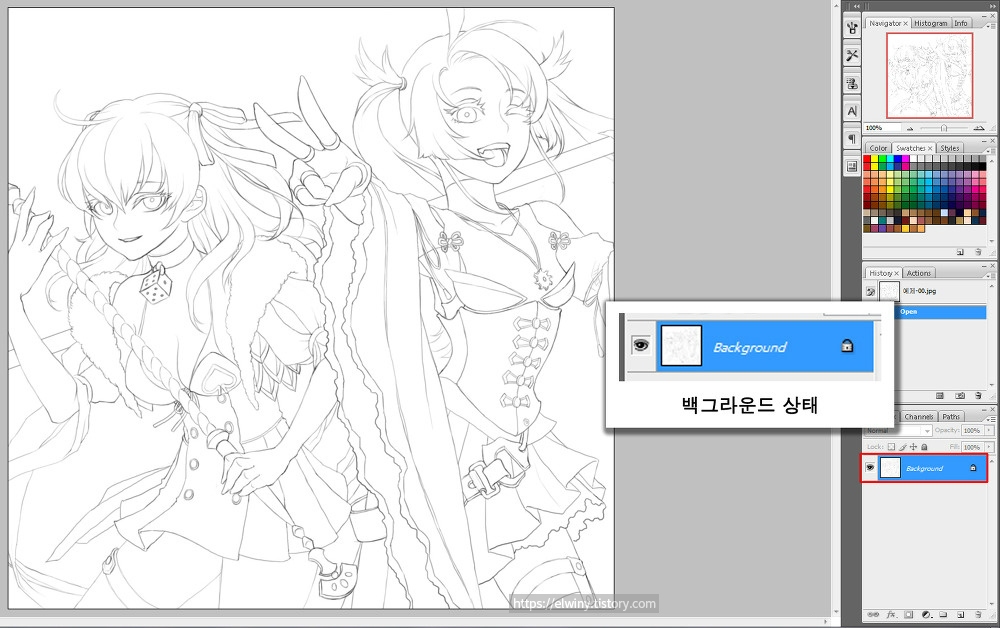Viewport: 1000px width, 628px height.
Task: Create new fill or adjustment layer
Action: point(926,615)
